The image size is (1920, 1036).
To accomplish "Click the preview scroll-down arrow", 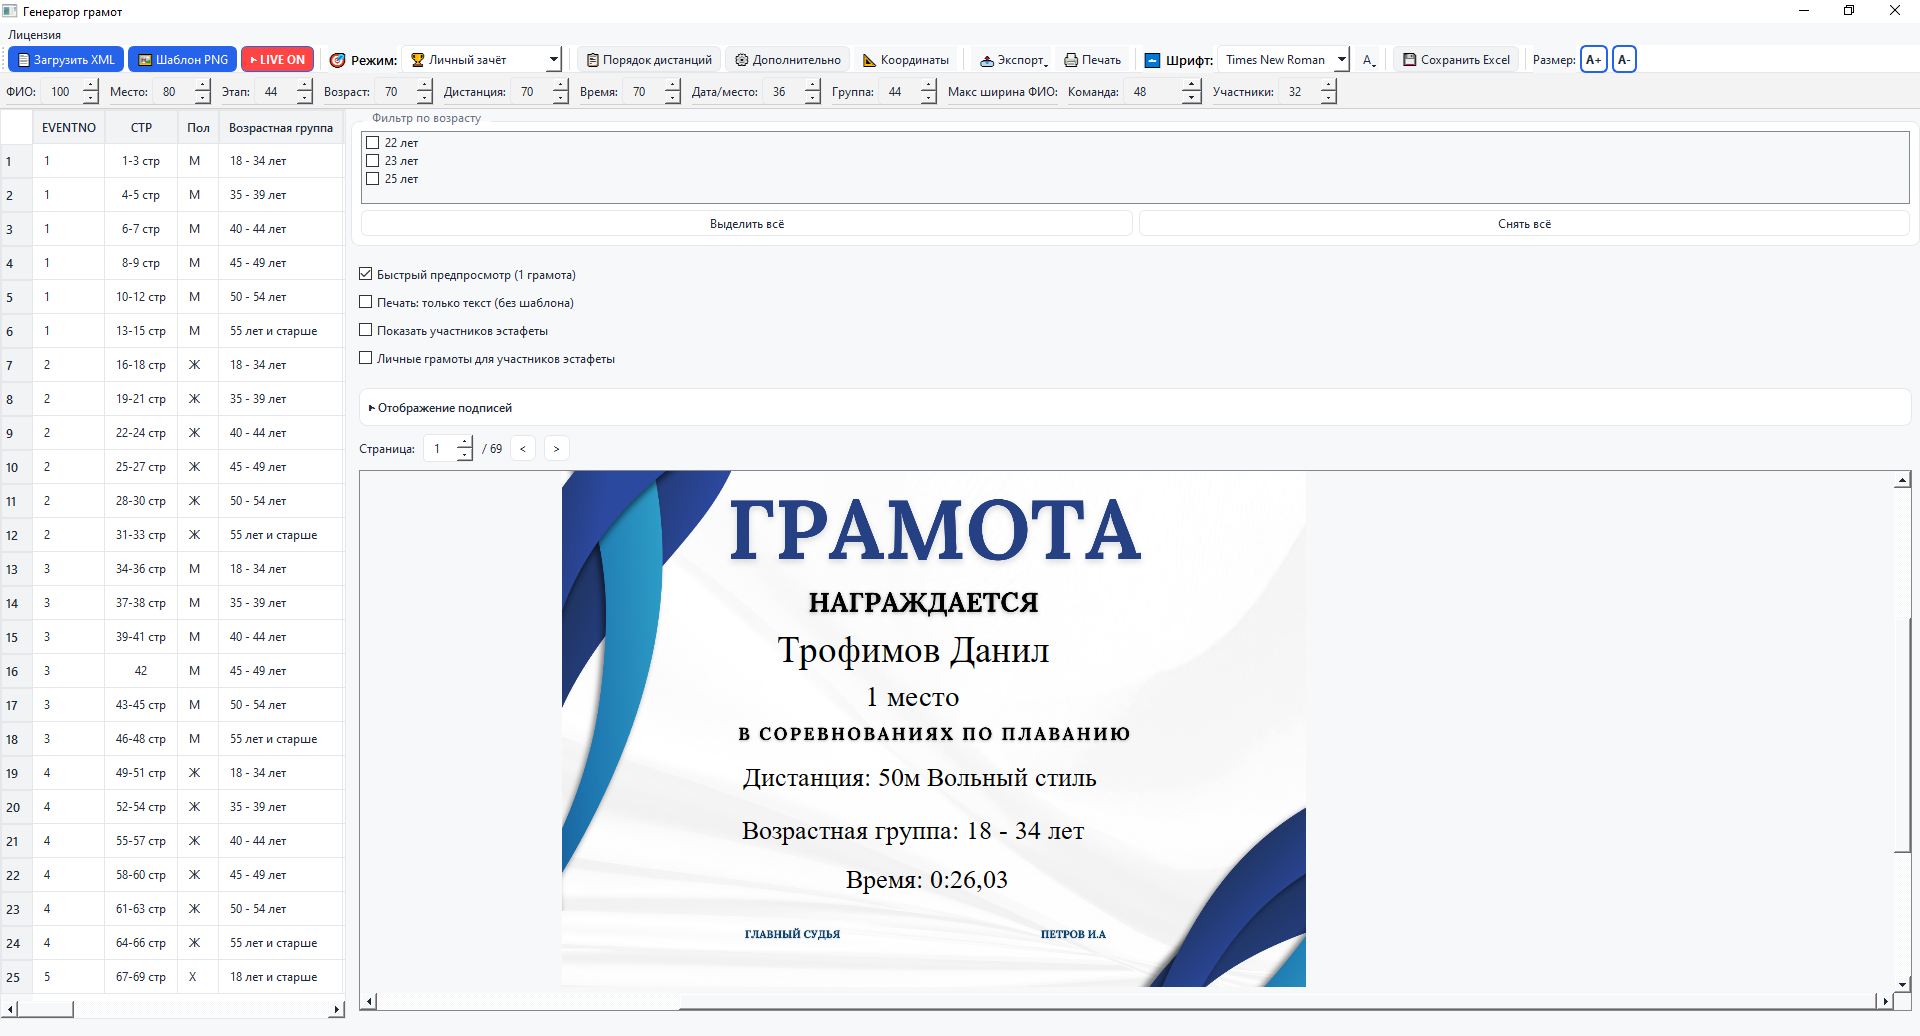I will tap(1903, 985).
